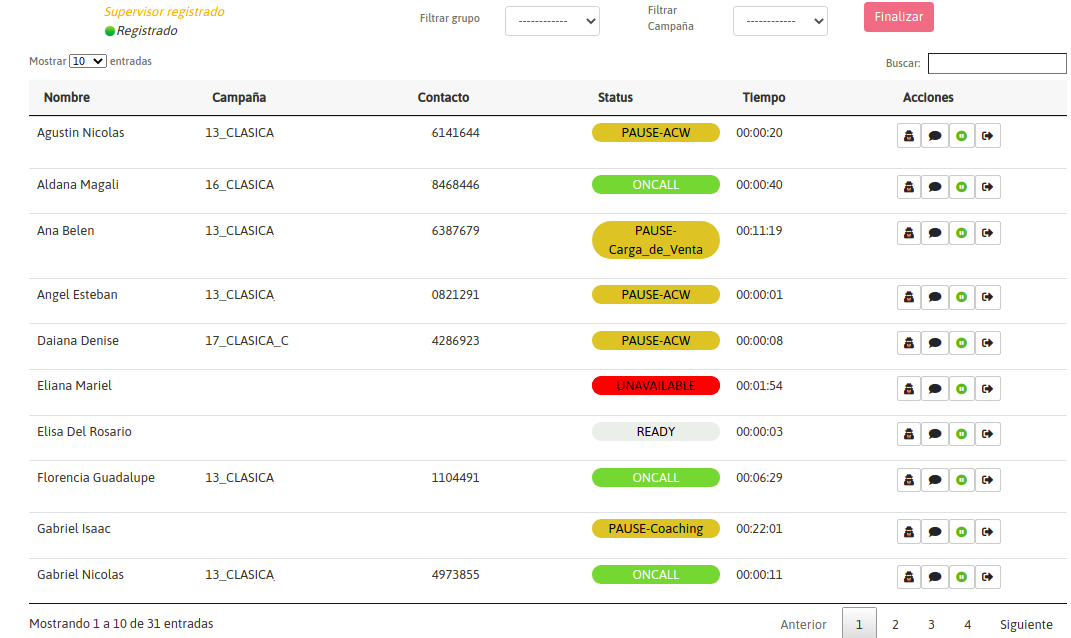Image resolution: width=1071 pixels, height=638 pixels.
Task: Select current pagination page 1
Action: click(x=859, y=624)
